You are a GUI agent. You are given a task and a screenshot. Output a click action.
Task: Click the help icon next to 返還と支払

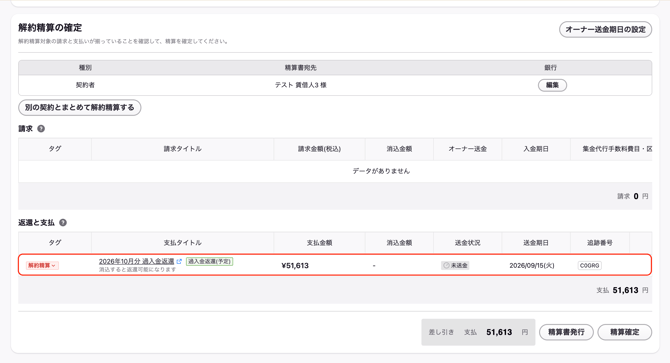pos(63,222)
